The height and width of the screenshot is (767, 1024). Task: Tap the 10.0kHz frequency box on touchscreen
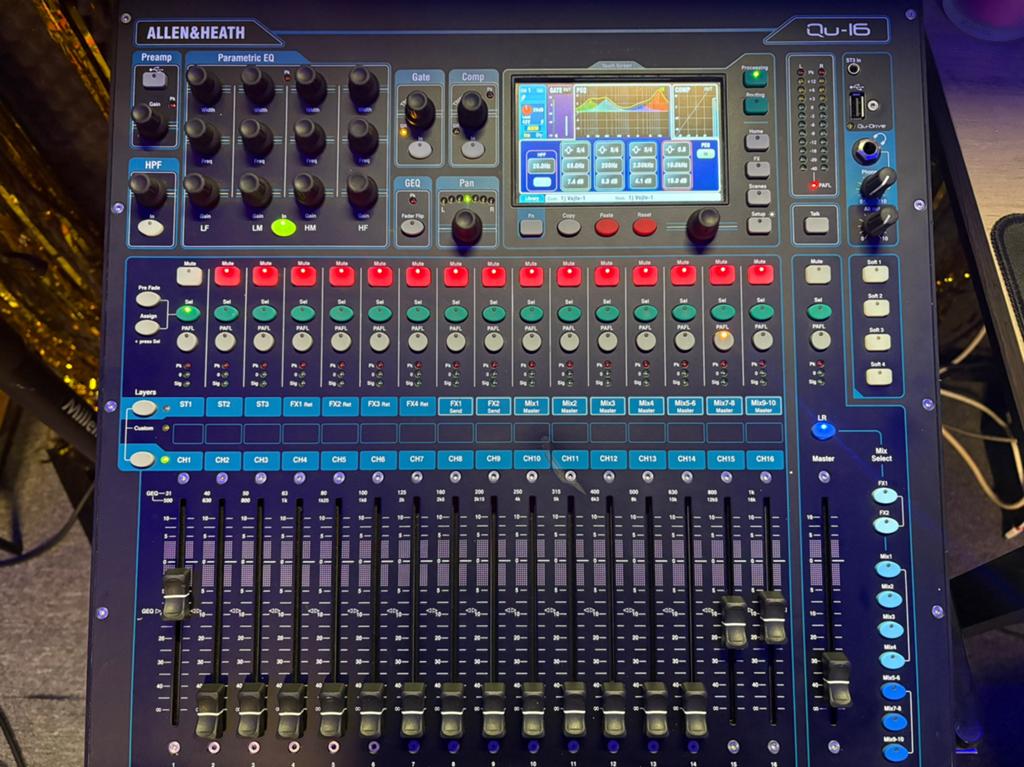(676, 166)
